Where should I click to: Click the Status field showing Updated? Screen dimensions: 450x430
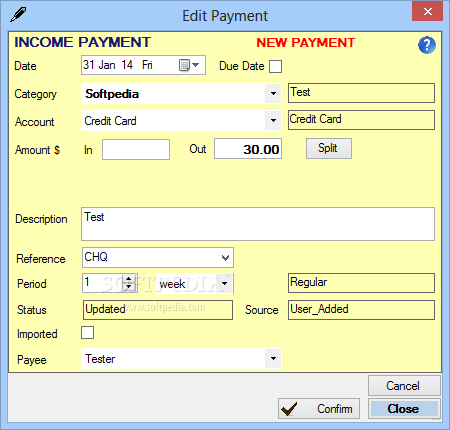click(158, 310)
